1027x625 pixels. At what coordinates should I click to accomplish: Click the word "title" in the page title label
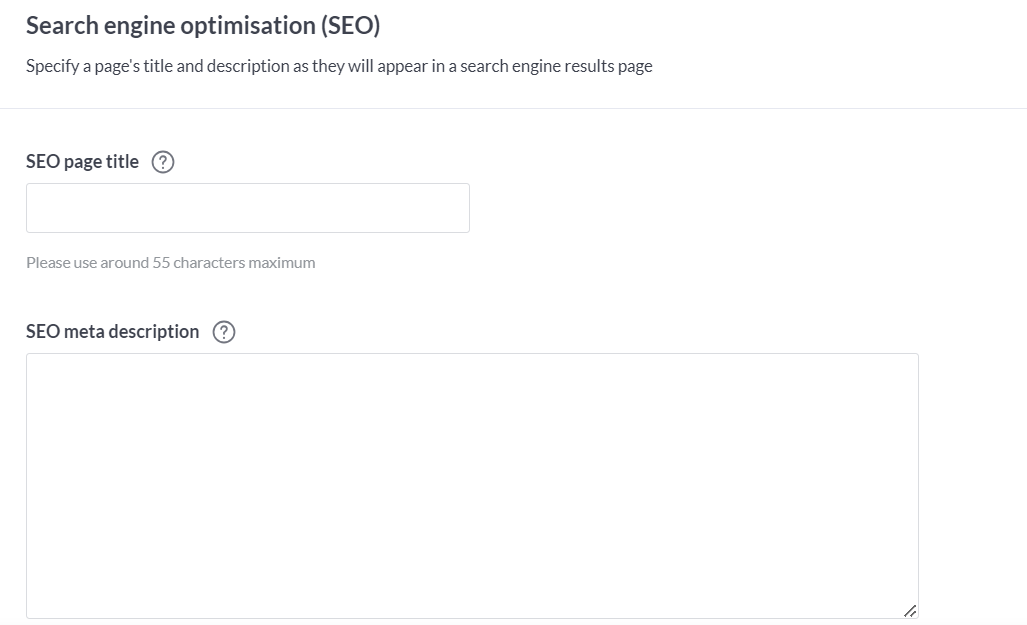coord(122,162)
